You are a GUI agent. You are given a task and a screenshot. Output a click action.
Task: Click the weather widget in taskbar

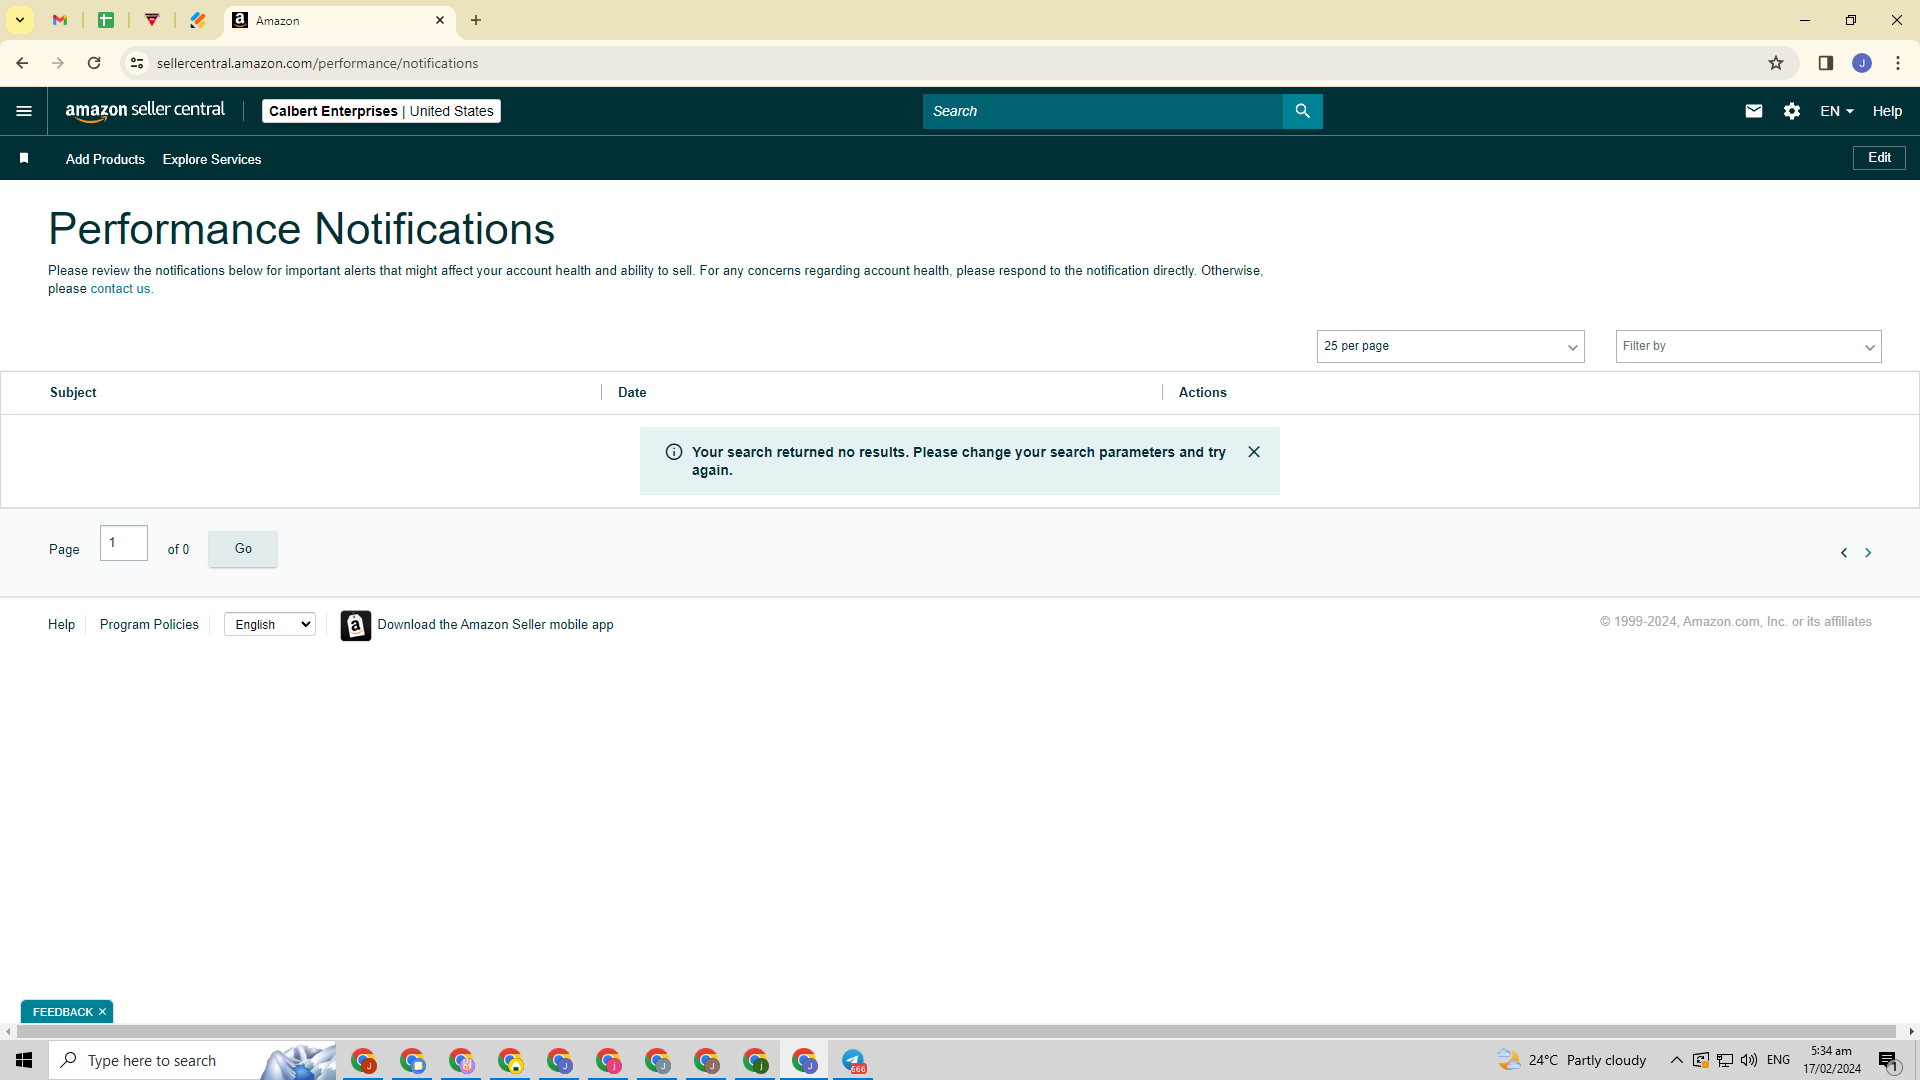[x=1571, y=1060]
